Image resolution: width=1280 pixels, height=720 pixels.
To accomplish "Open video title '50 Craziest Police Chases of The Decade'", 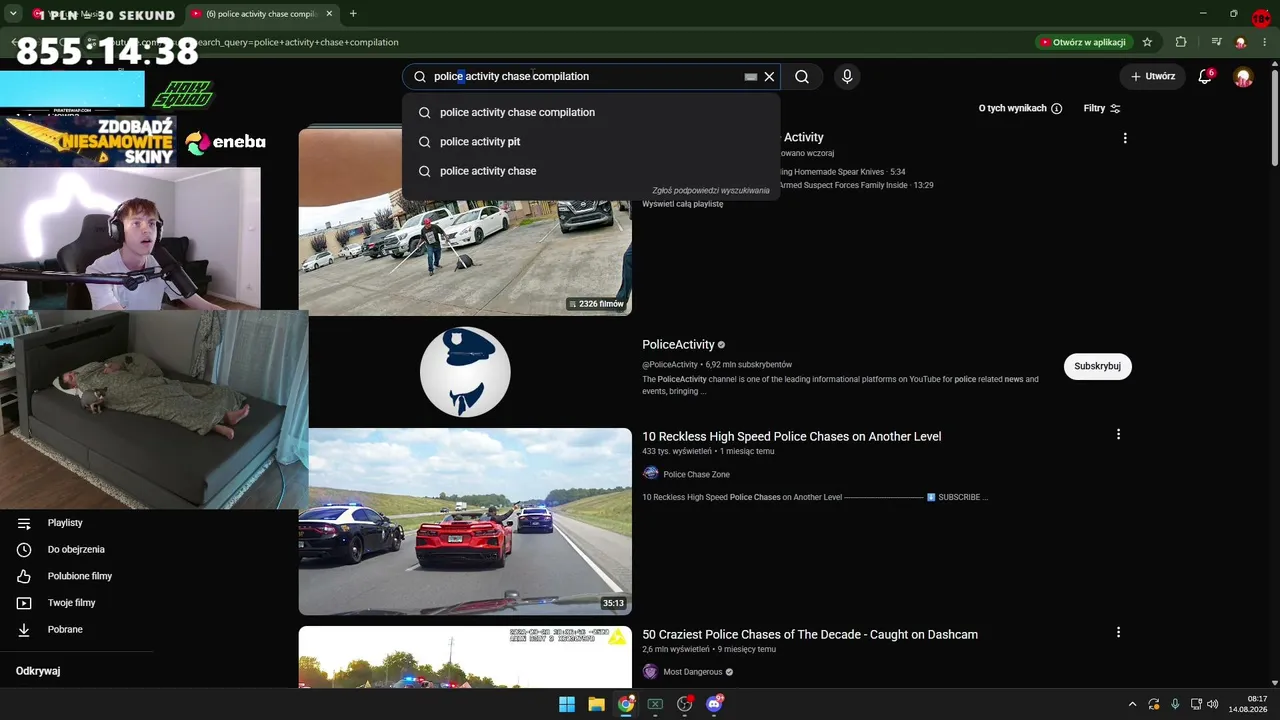I will click(810, 634).
